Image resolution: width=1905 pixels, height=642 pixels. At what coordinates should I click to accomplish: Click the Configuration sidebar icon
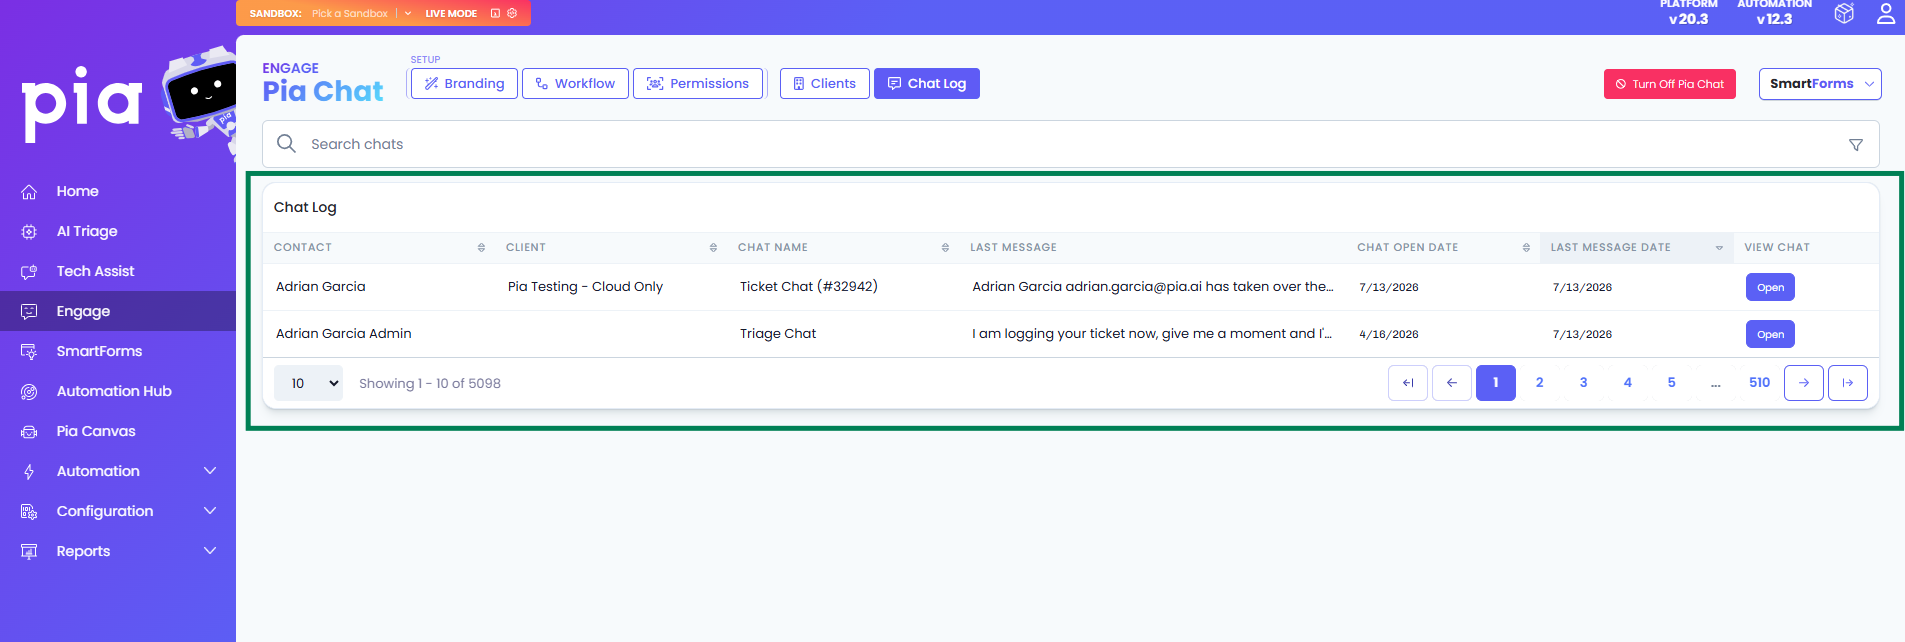point(29,511)
